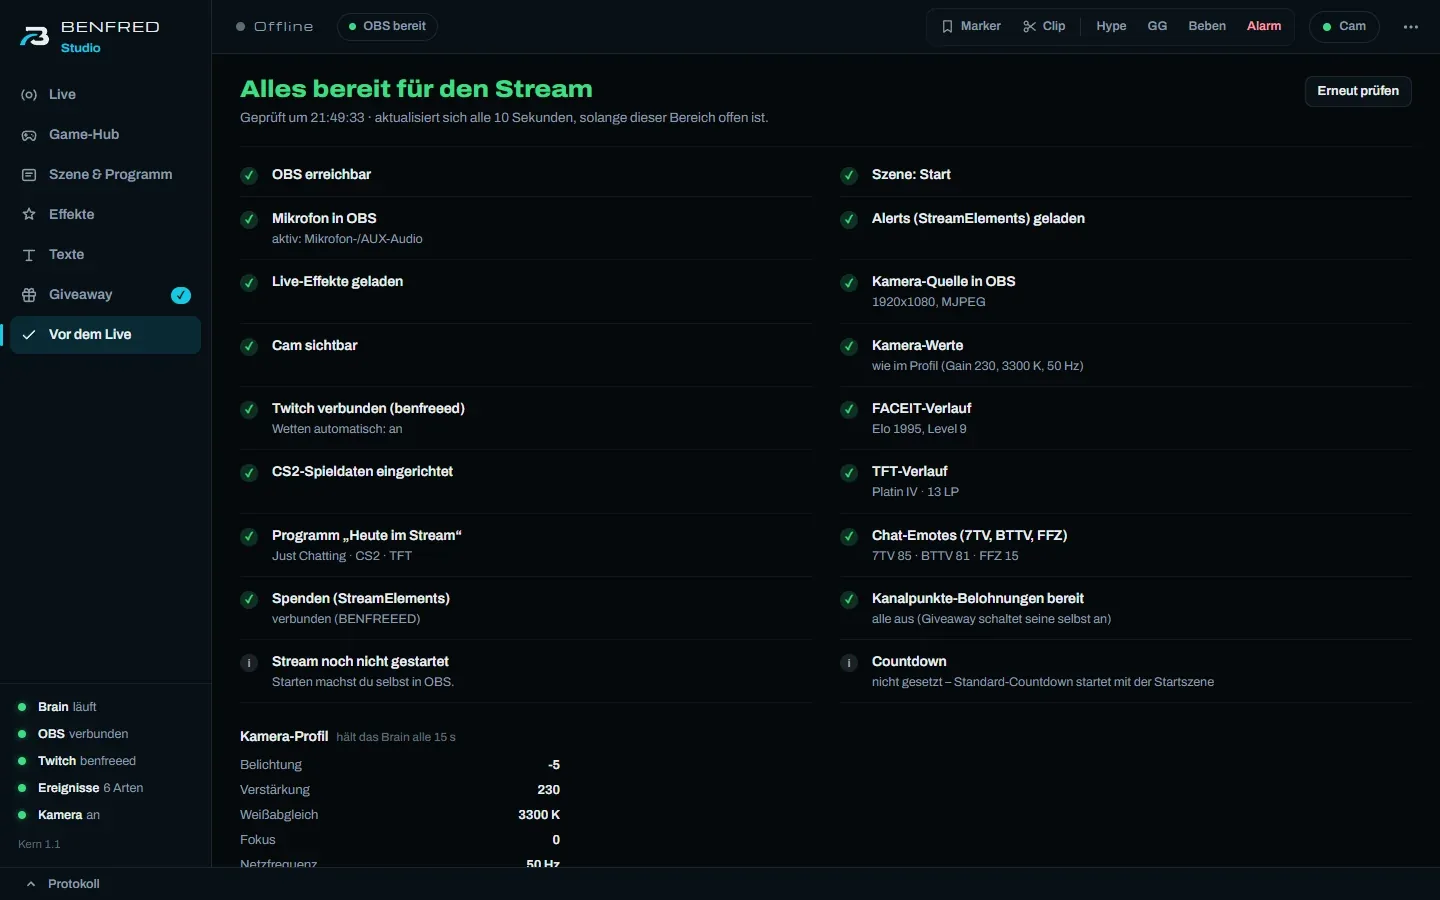Add a stream Marker

pos(971,26)
